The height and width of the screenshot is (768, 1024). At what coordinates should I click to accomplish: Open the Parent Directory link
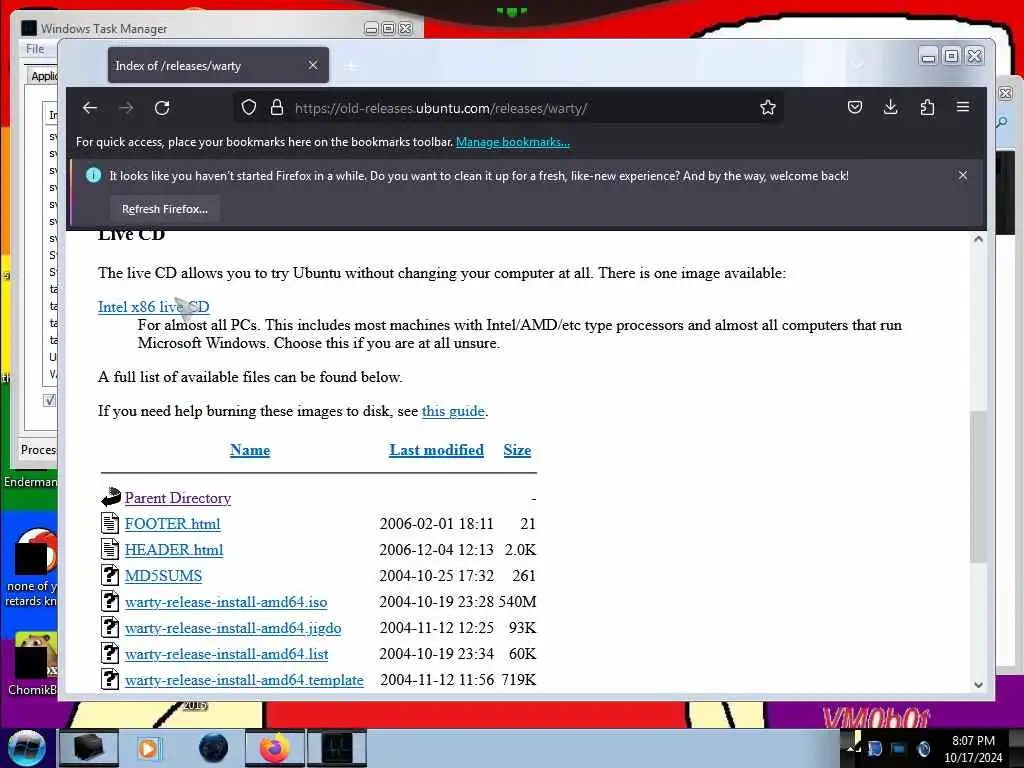point(178,498)
